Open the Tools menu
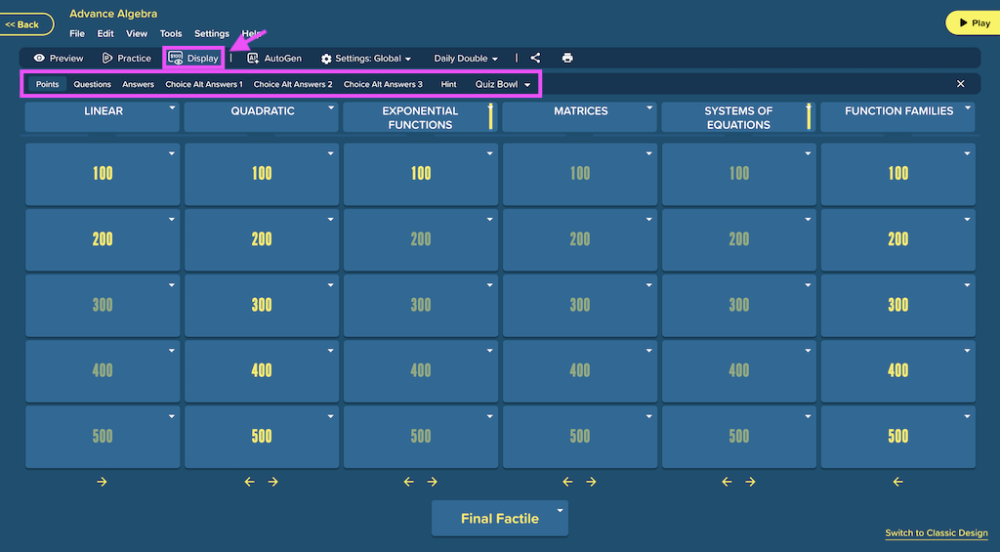1000x552 pixels. 171,33
